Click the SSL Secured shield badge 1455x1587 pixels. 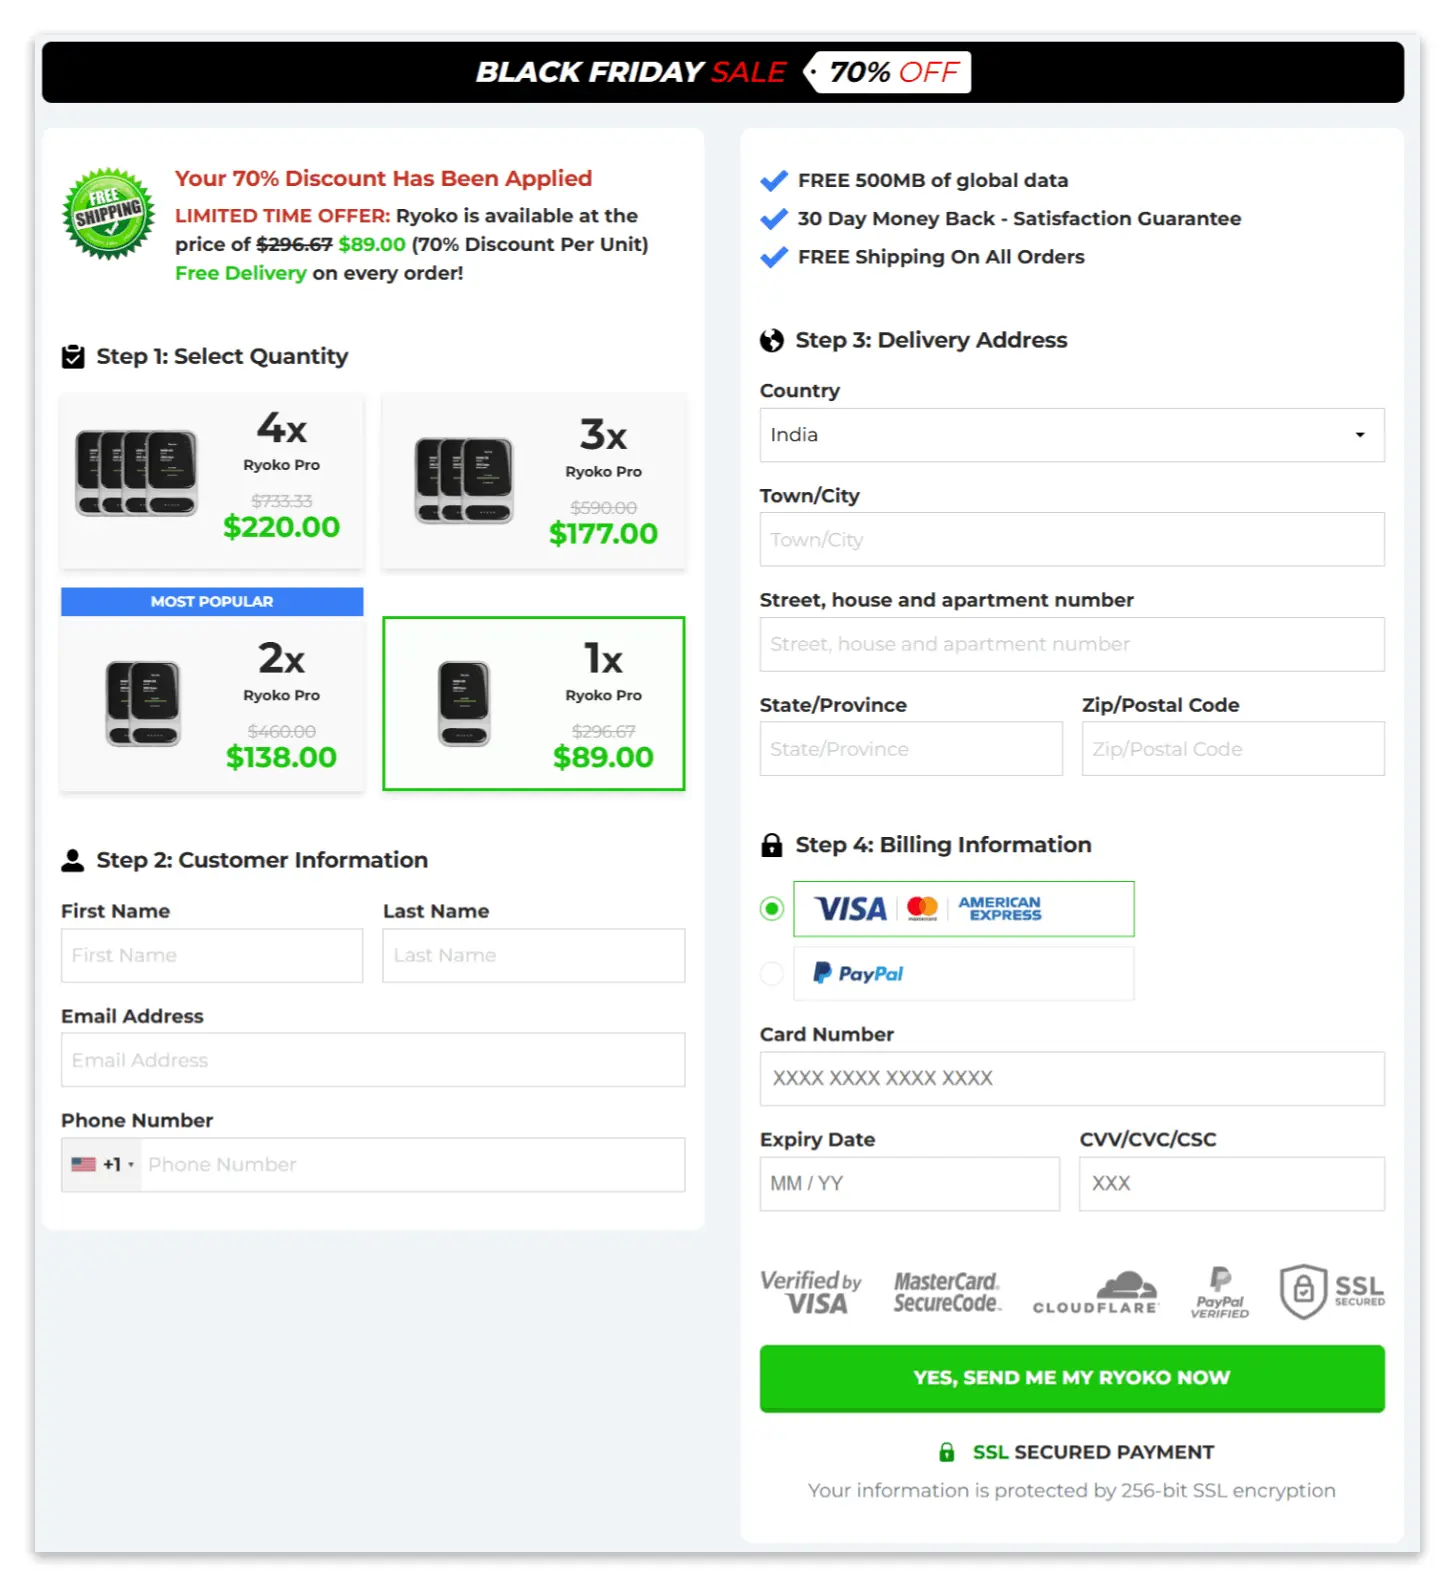[1333, 1291]
